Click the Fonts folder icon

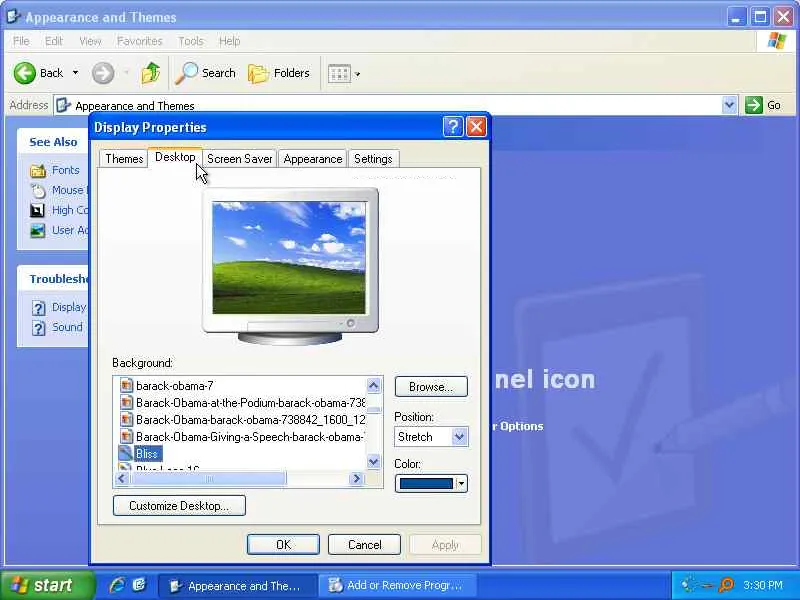pyautogui.click(x=38, y=170)
